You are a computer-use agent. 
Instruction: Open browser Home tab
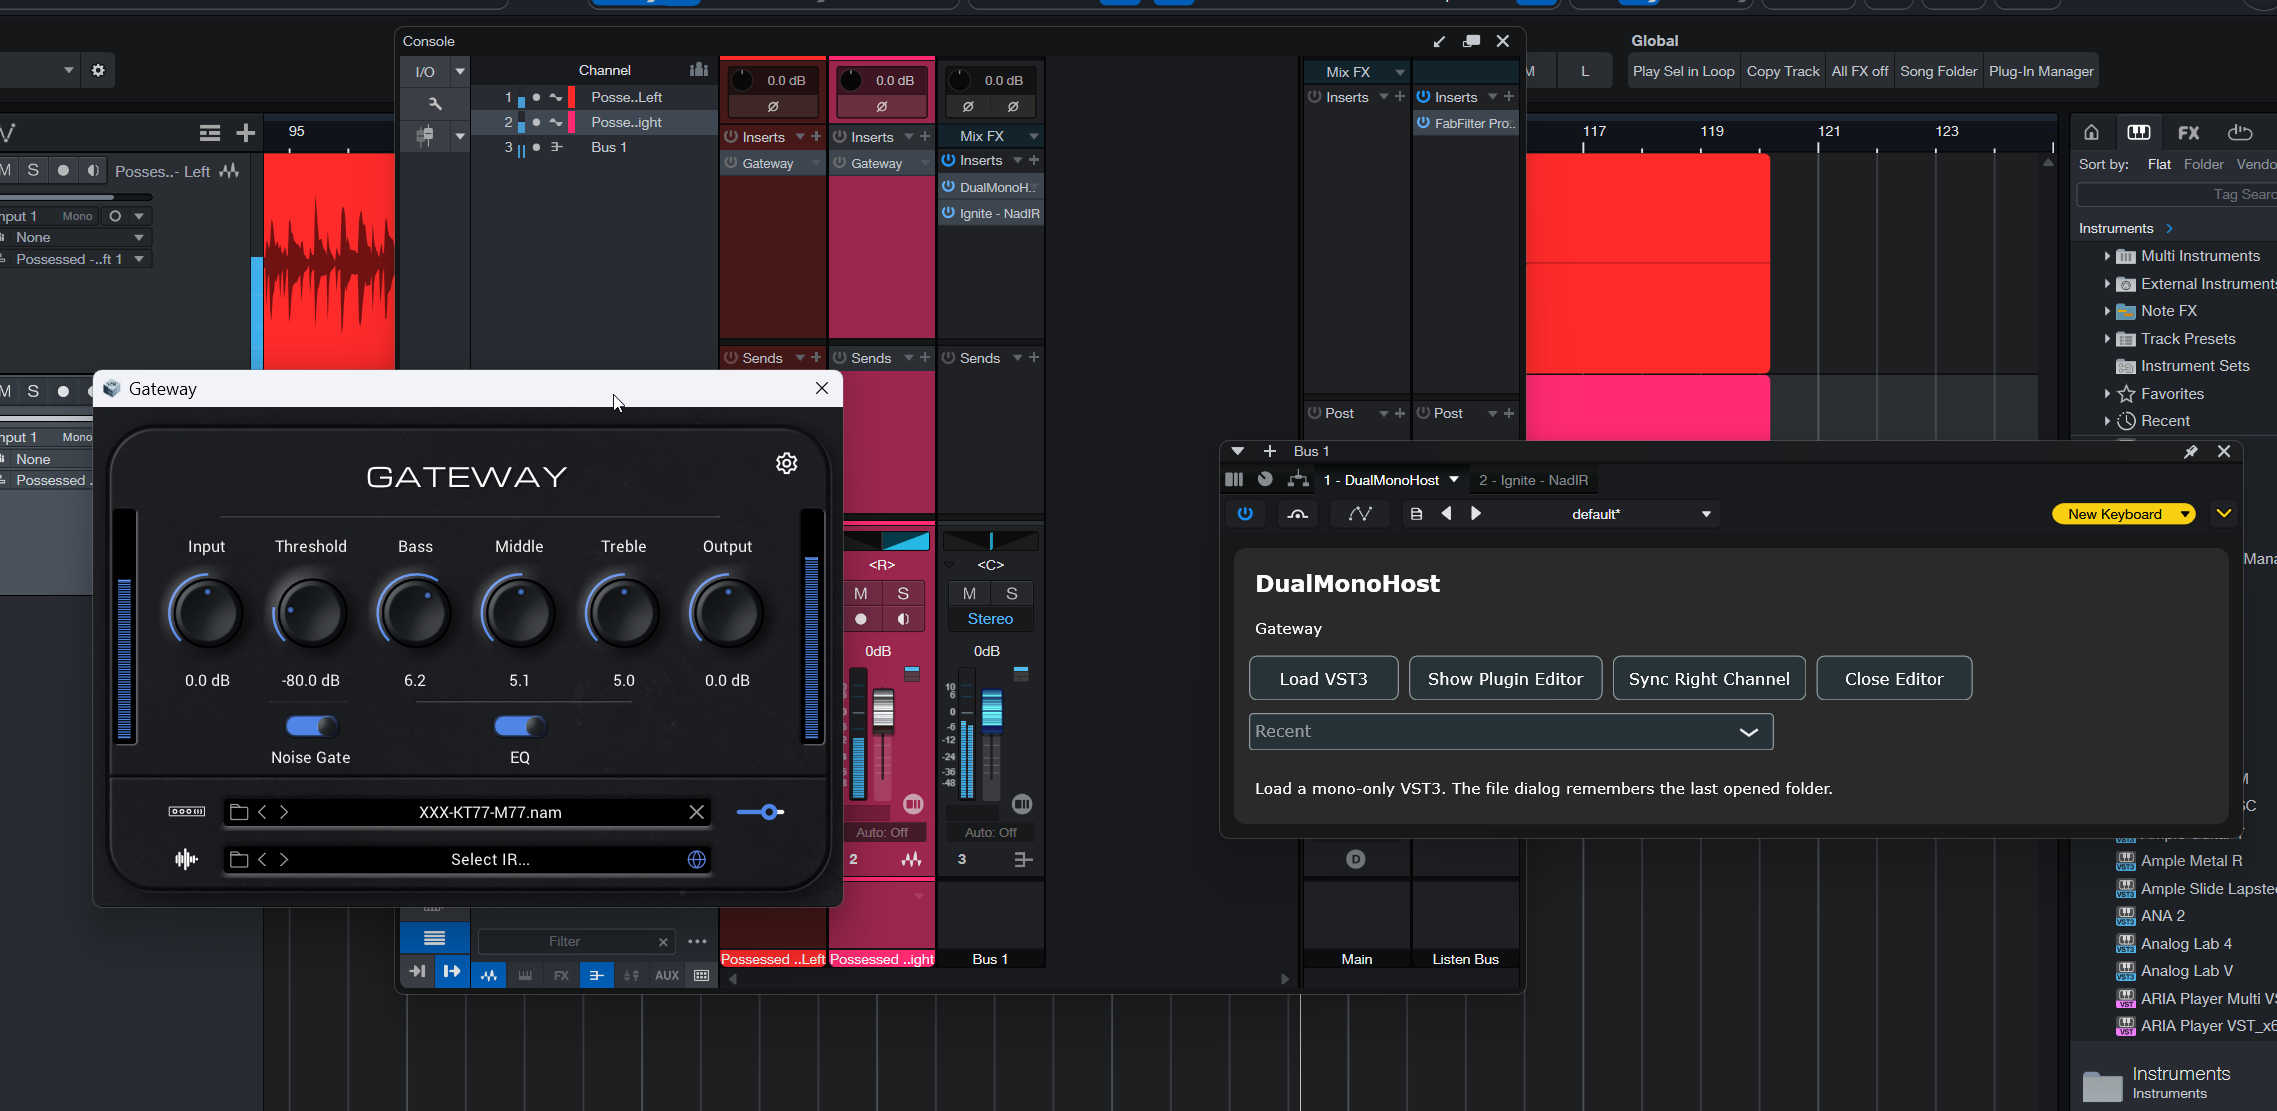(2091, 132)
